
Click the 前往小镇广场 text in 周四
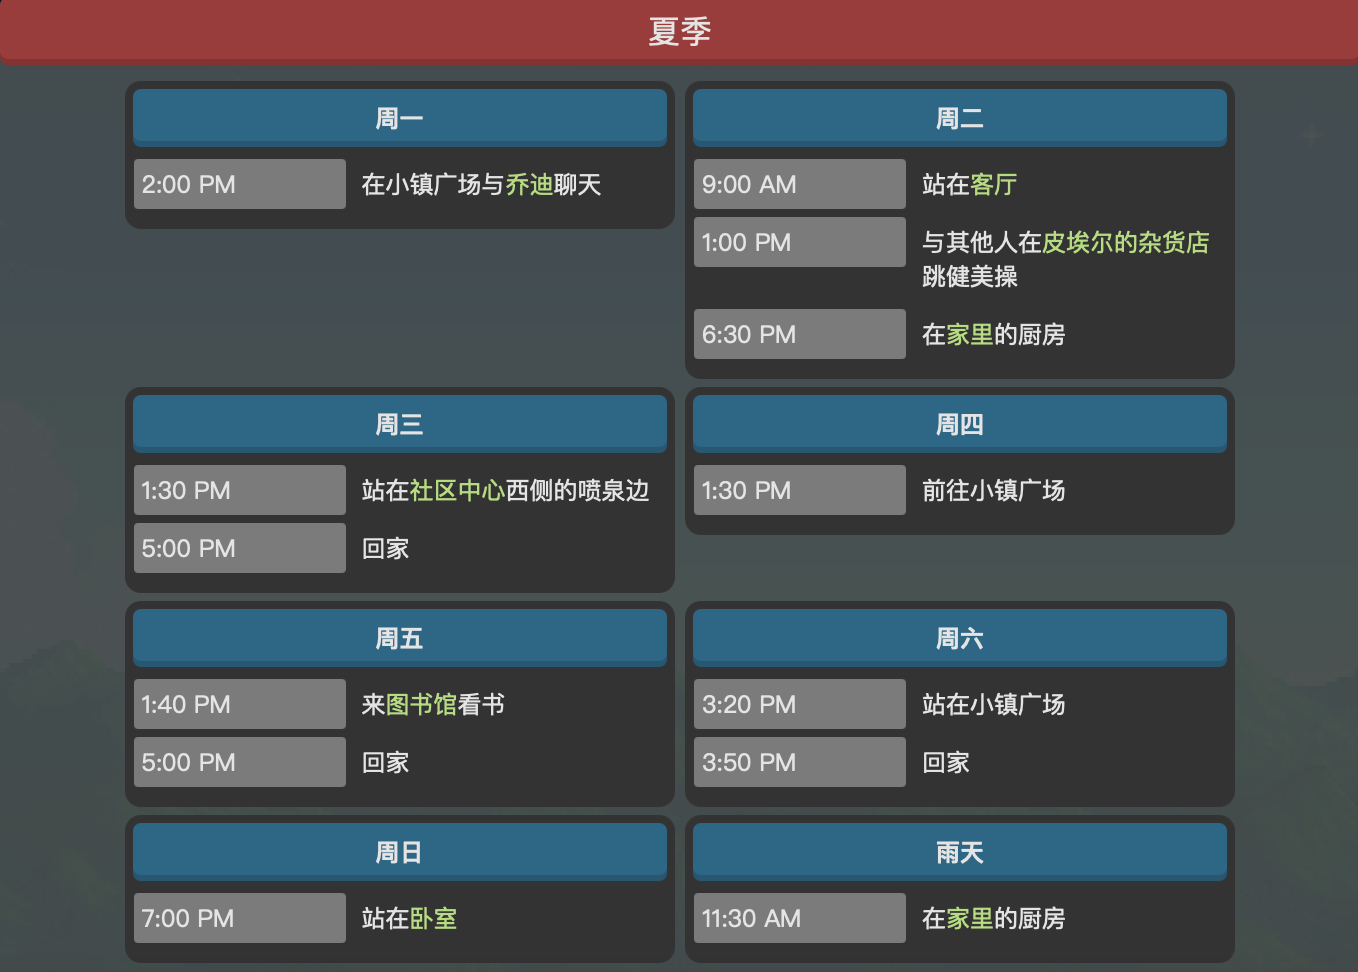tap(994, 491)
